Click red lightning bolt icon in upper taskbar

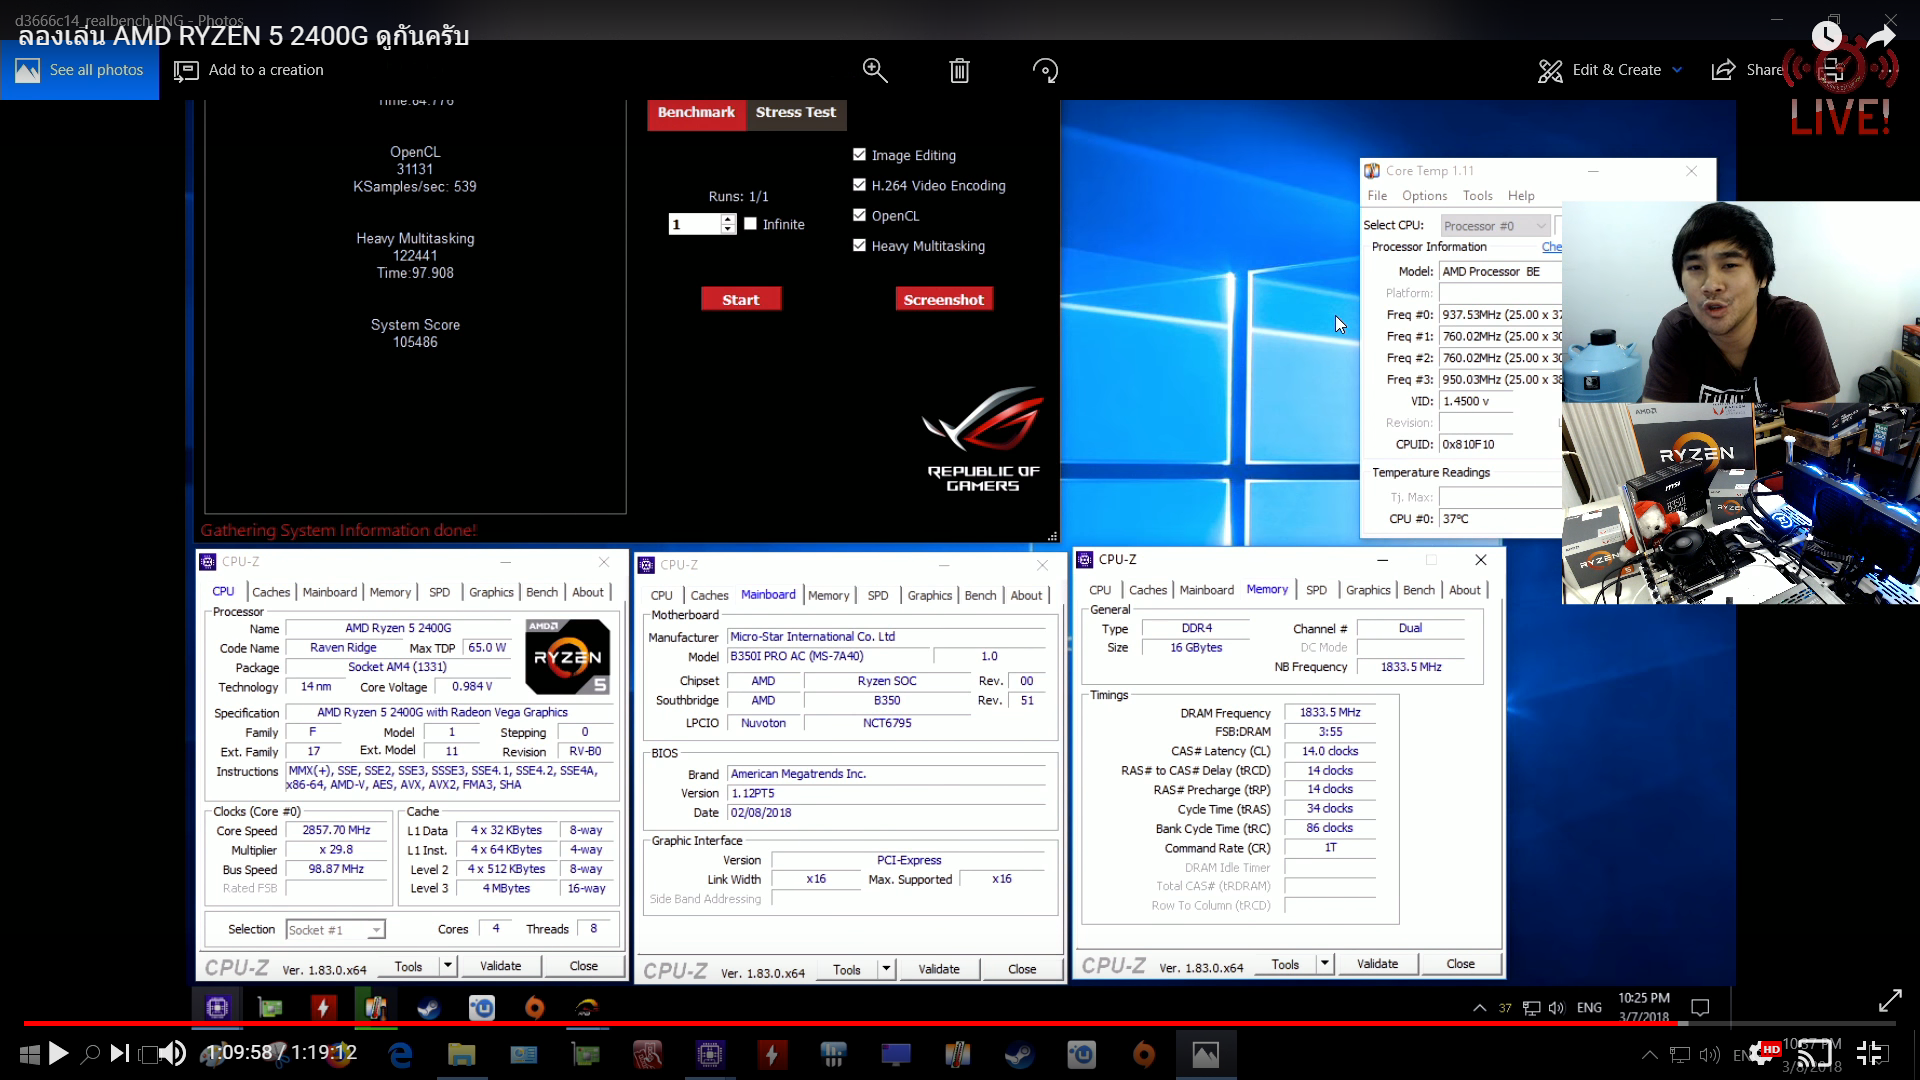click(x=322, y=1008)
